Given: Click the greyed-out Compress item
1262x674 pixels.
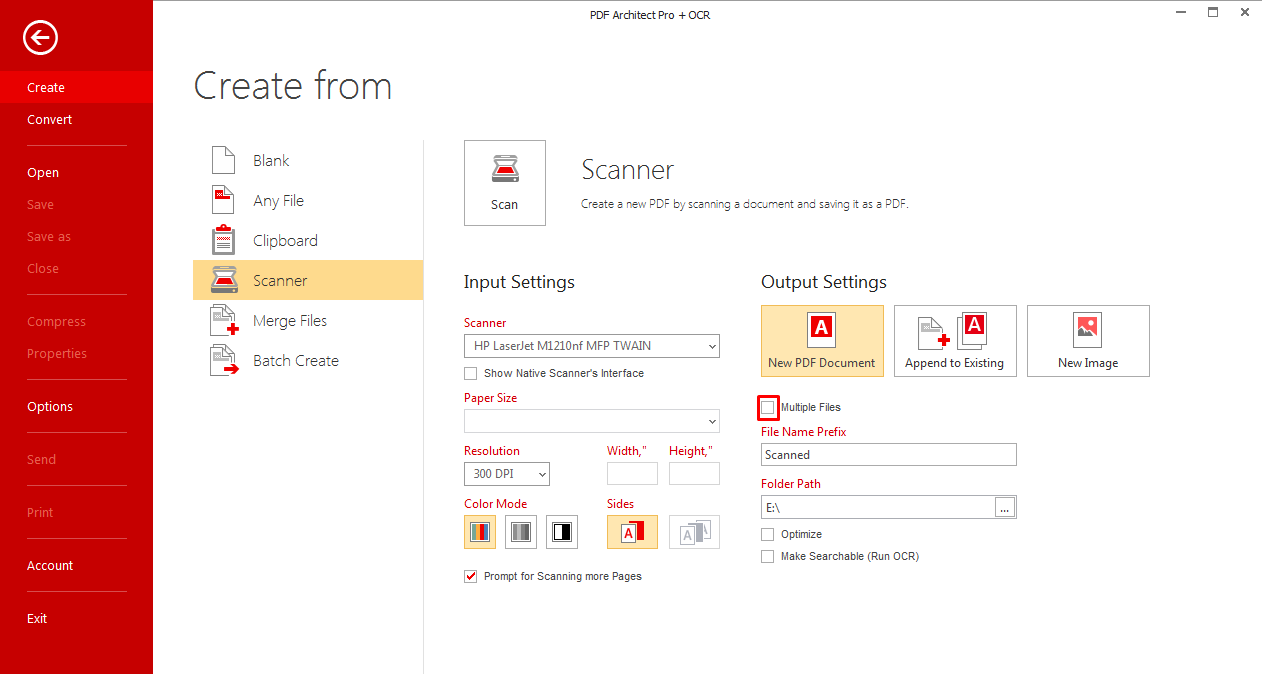Looking at the screenshot, I should tap(76, 321).
